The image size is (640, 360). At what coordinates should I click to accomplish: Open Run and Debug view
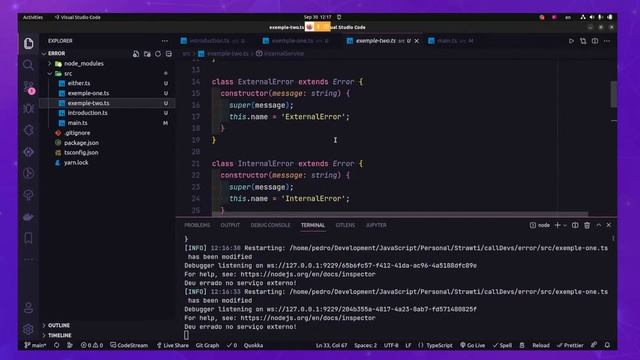pos(29,109)
